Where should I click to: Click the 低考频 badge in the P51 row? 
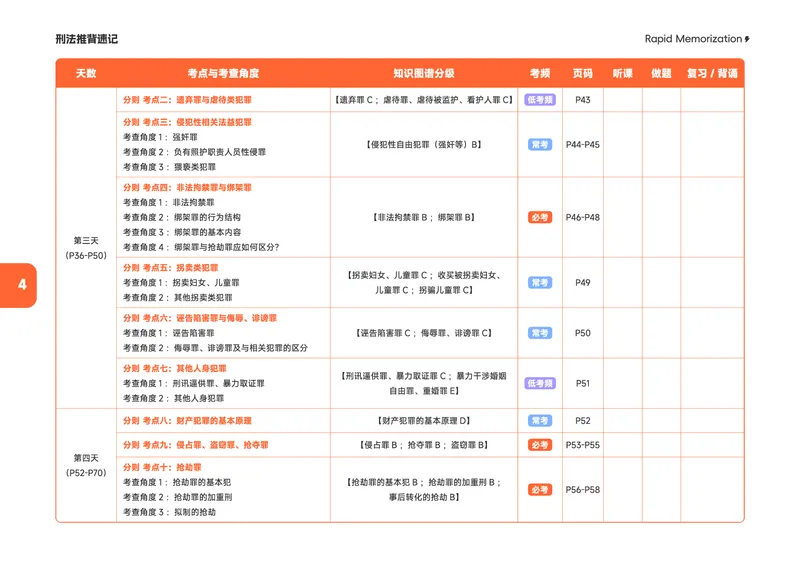point(540,383)
